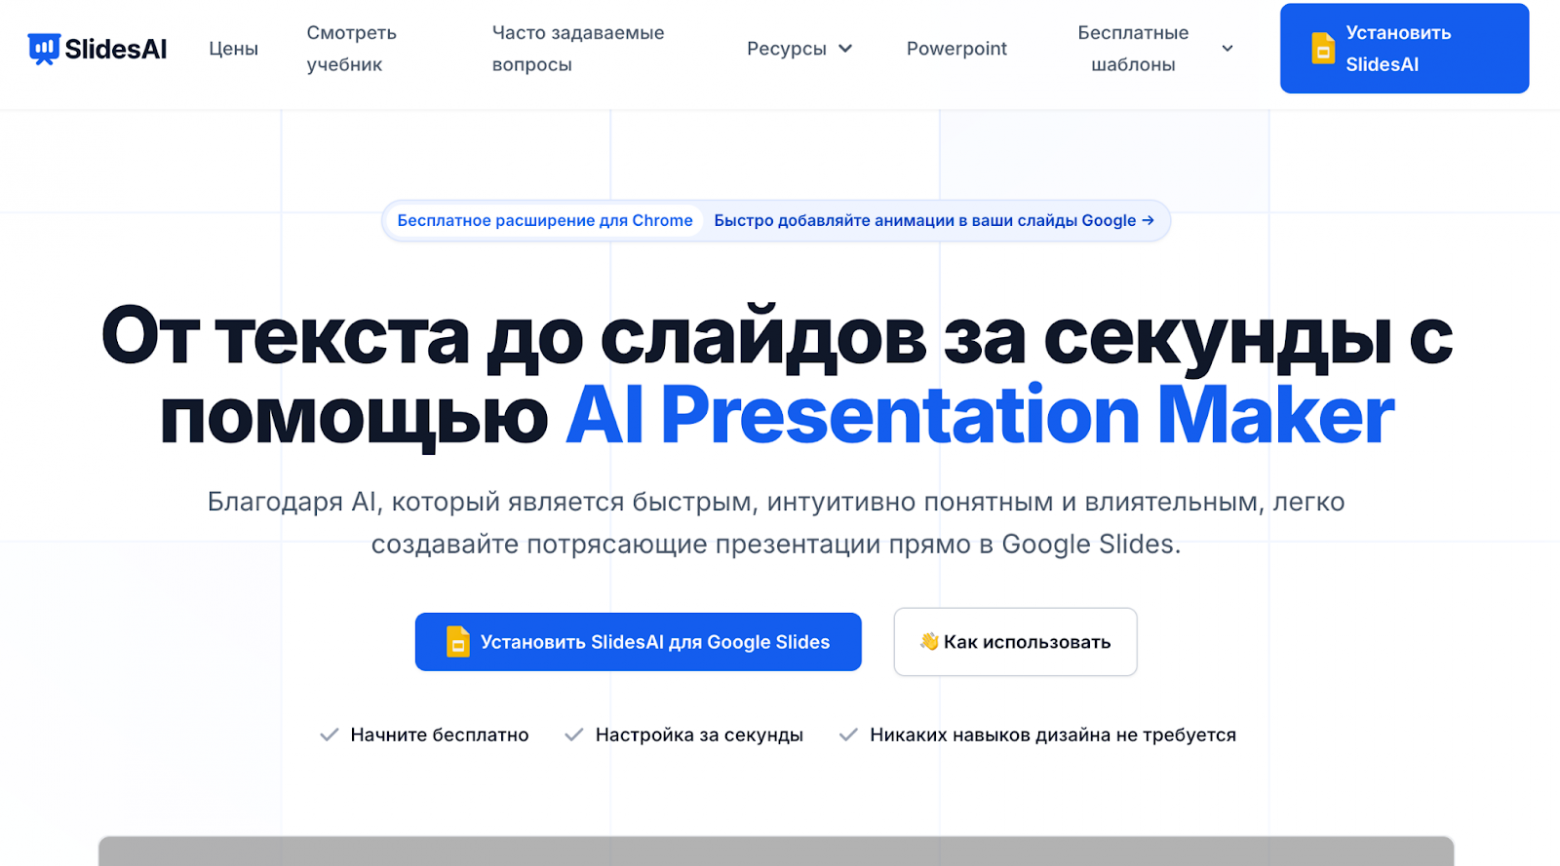Open the Бесплатное расширение для Chrome link
The image size is (1560, 866).
coord(545,220)
